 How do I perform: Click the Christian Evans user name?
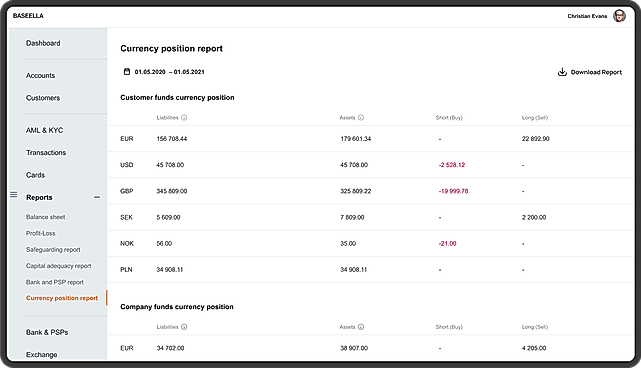pyautogui.click(x=587, y=16)
